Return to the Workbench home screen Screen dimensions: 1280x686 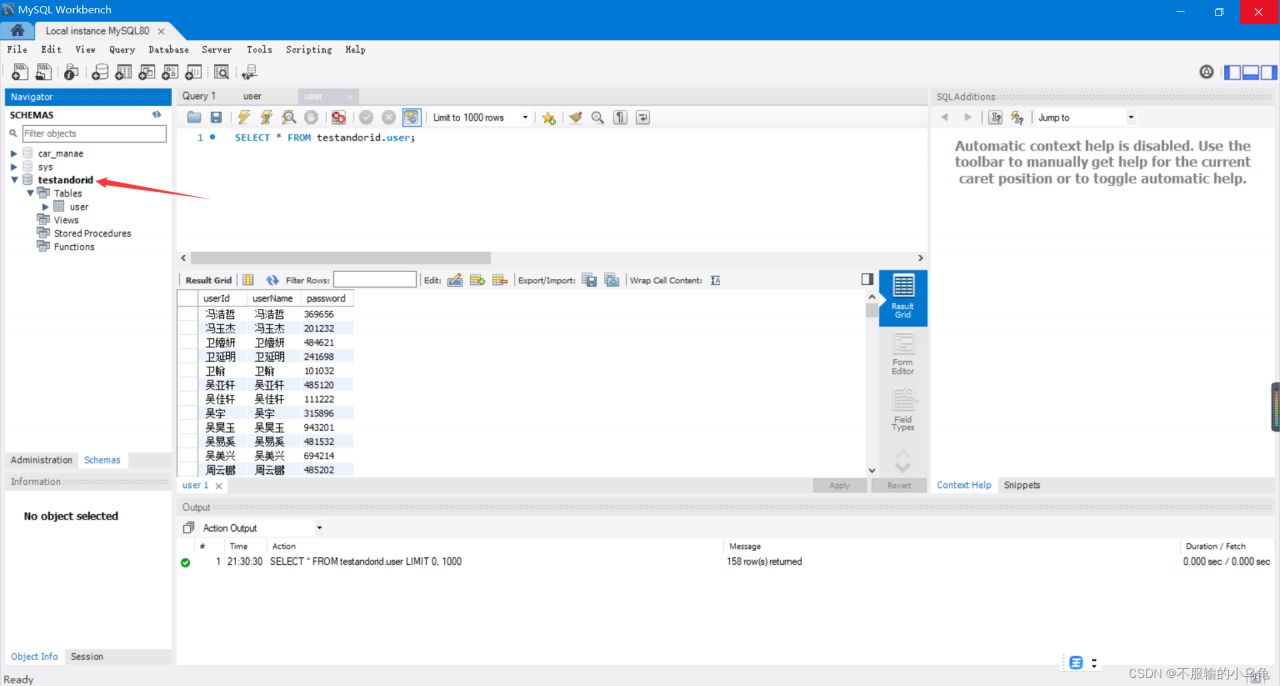[17, 31]
